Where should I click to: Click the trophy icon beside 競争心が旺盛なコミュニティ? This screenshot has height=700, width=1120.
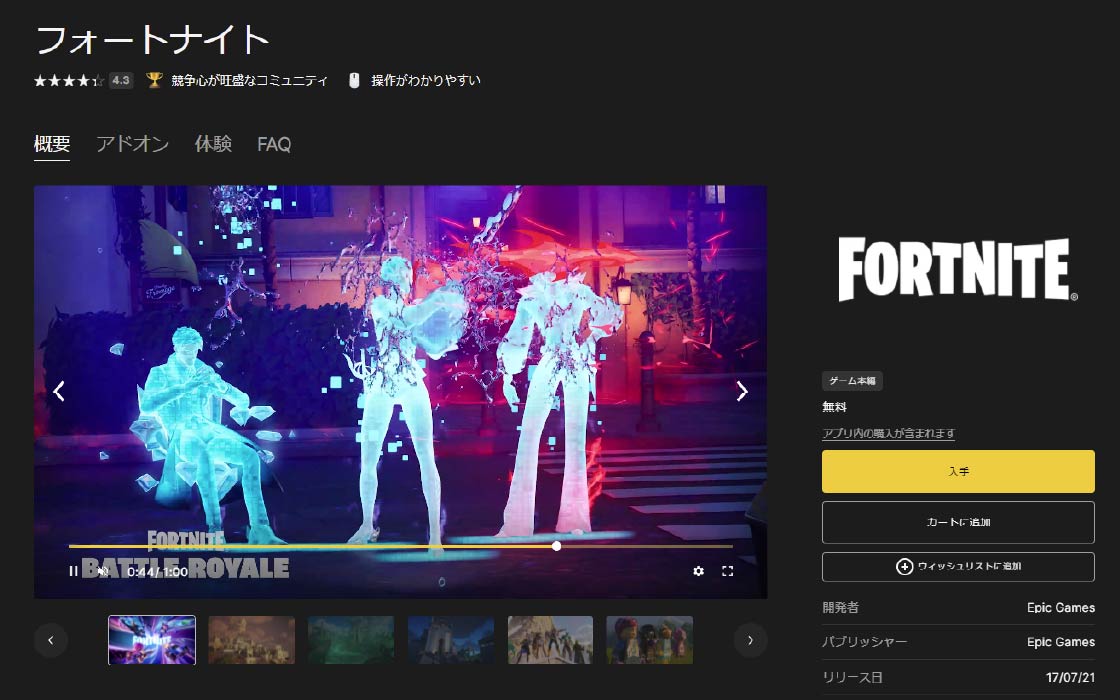pyautogui.click(x=154, y=80)
